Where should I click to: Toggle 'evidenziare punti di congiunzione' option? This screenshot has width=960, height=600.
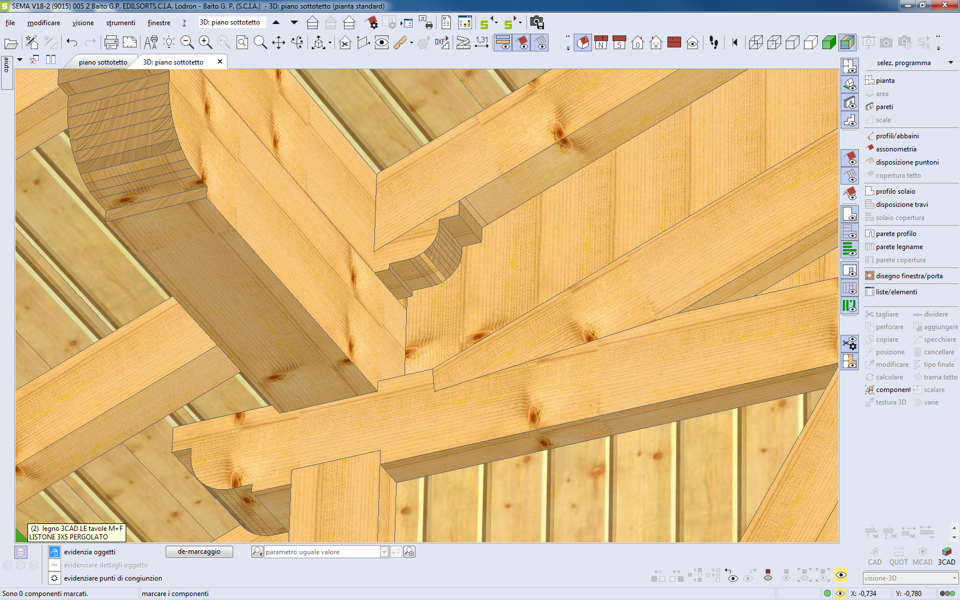(55, 578)
